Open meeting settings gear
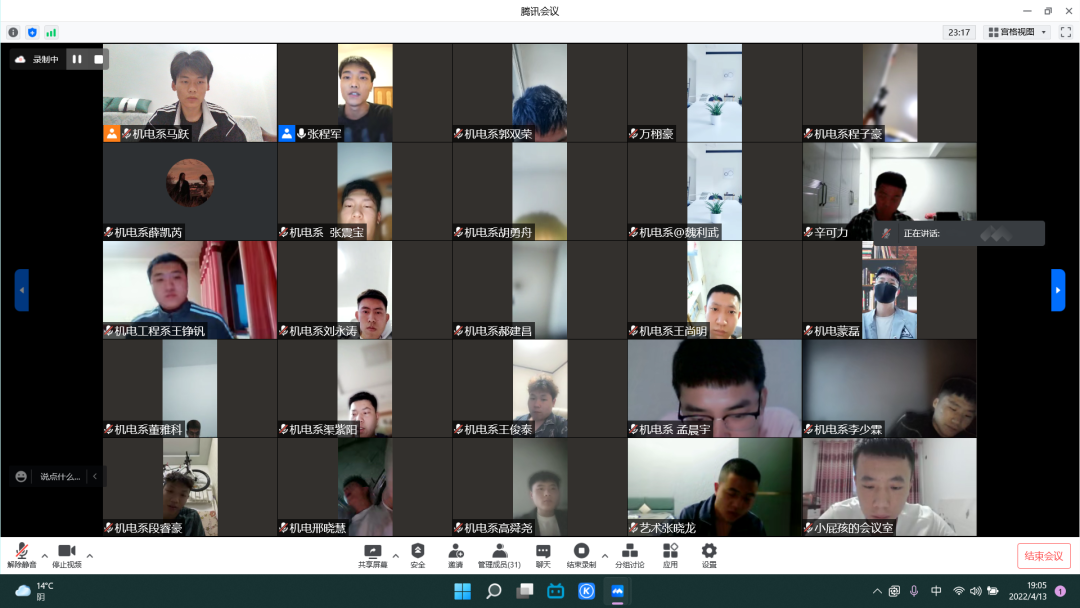The height and width of the screenshot is (608, 1080). (709, 556)
